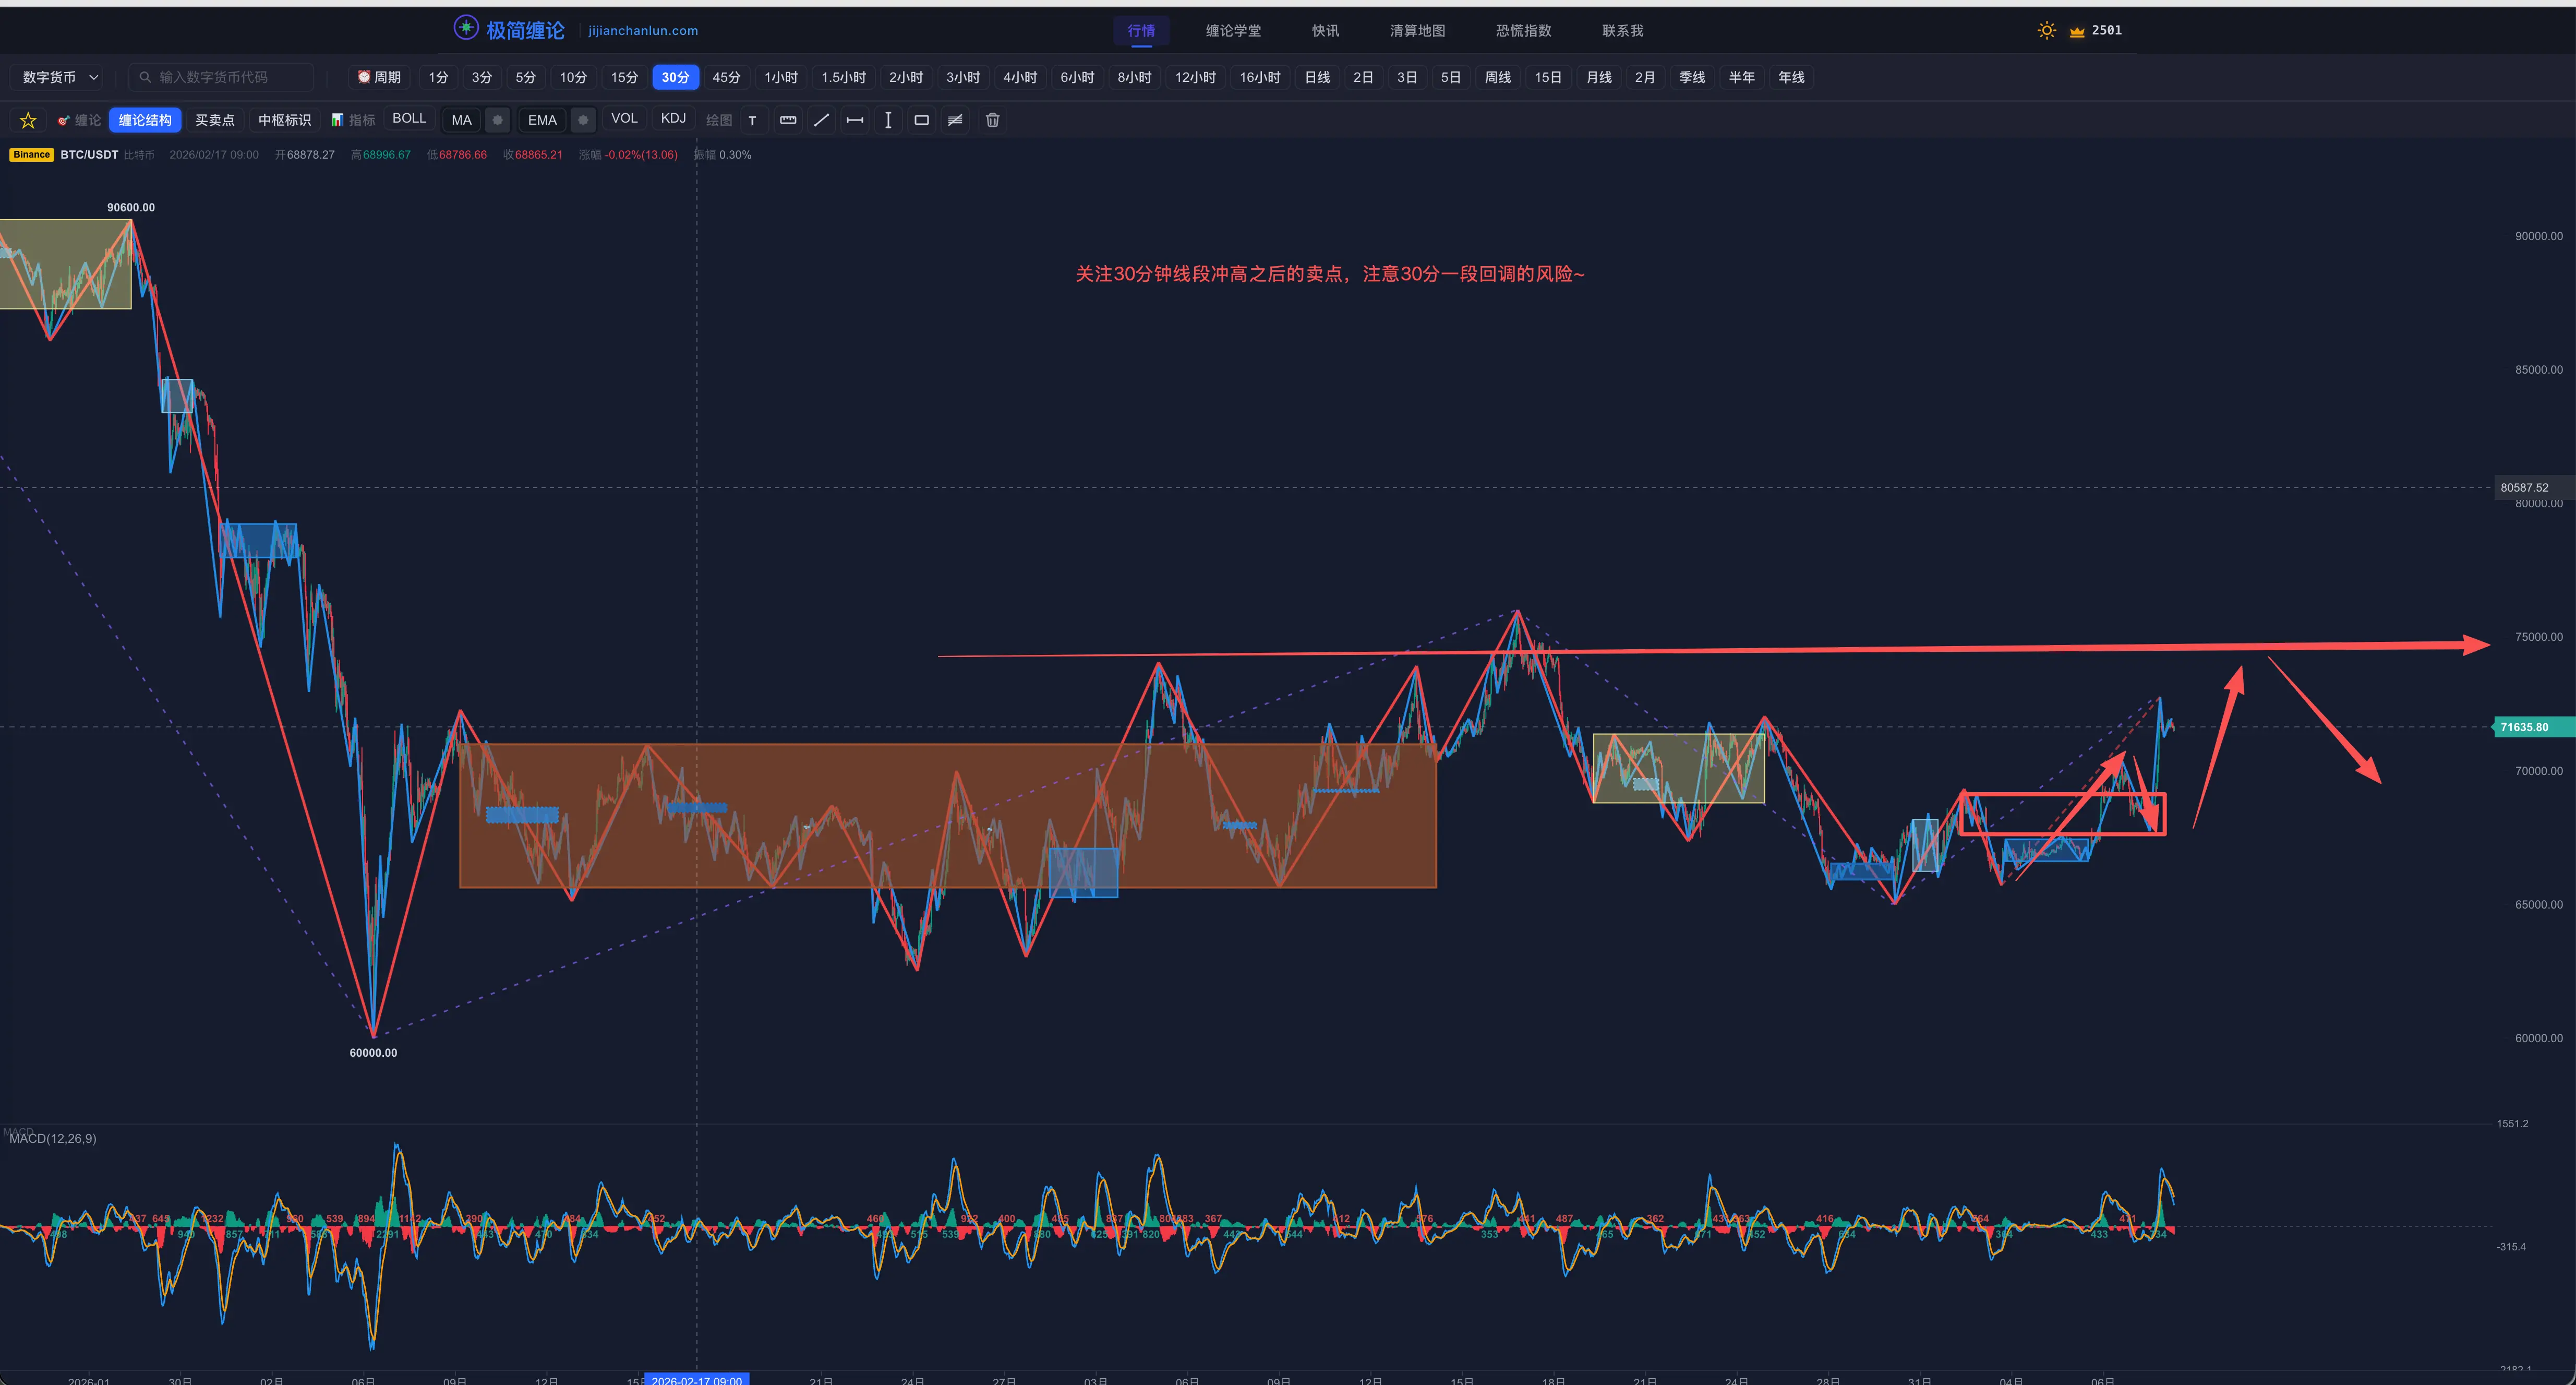The width and height of the screenshot is (2576, 1385).
Task: Toggle light theme sun icon
Action: (x=2046, y=30)
